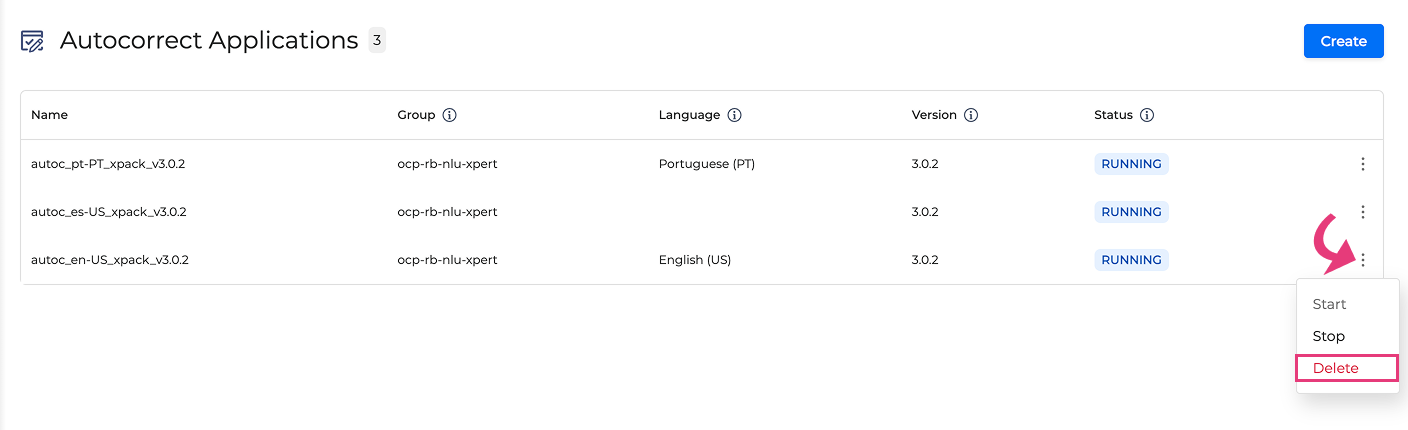This screenshot has width=1408, height=430.
Task: Click RUNNING status badge of Portuguese application
Action: [1131, 164]
